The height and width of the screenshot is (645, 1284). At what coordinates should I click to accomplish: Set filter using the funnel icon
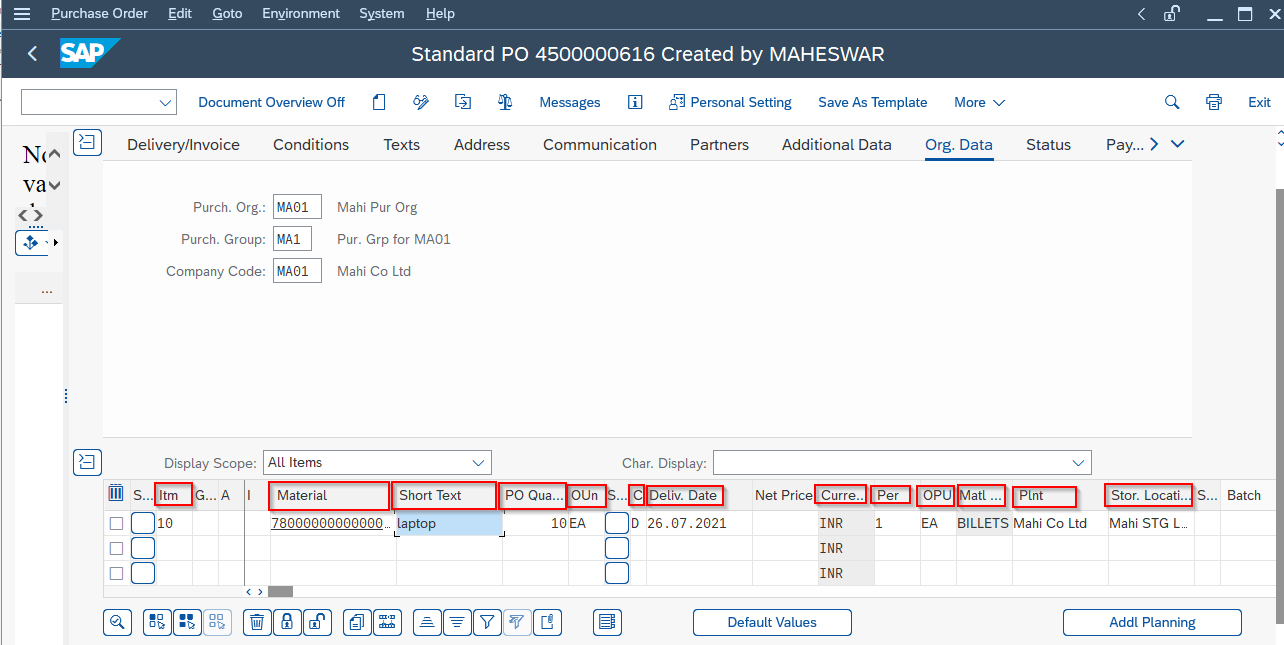point(487,622)
